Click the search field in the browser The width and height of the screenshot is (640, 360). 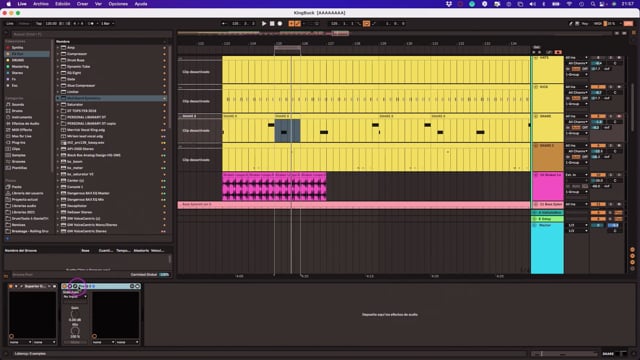click(x=90, y=34)
